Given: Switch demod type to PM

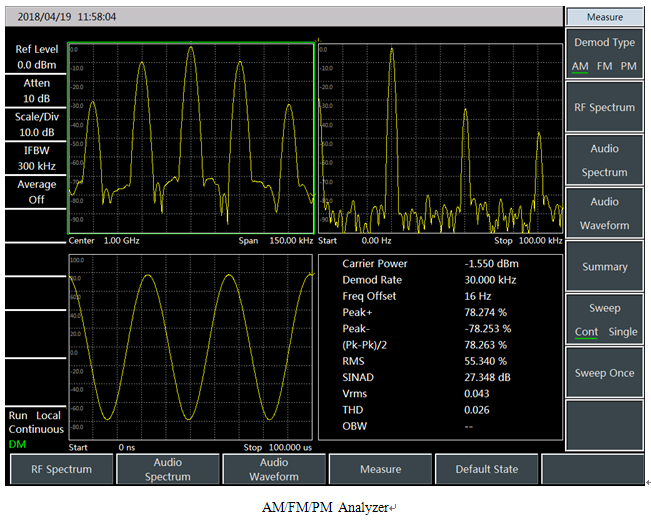Looking at the screenshot, I should 628,66.
